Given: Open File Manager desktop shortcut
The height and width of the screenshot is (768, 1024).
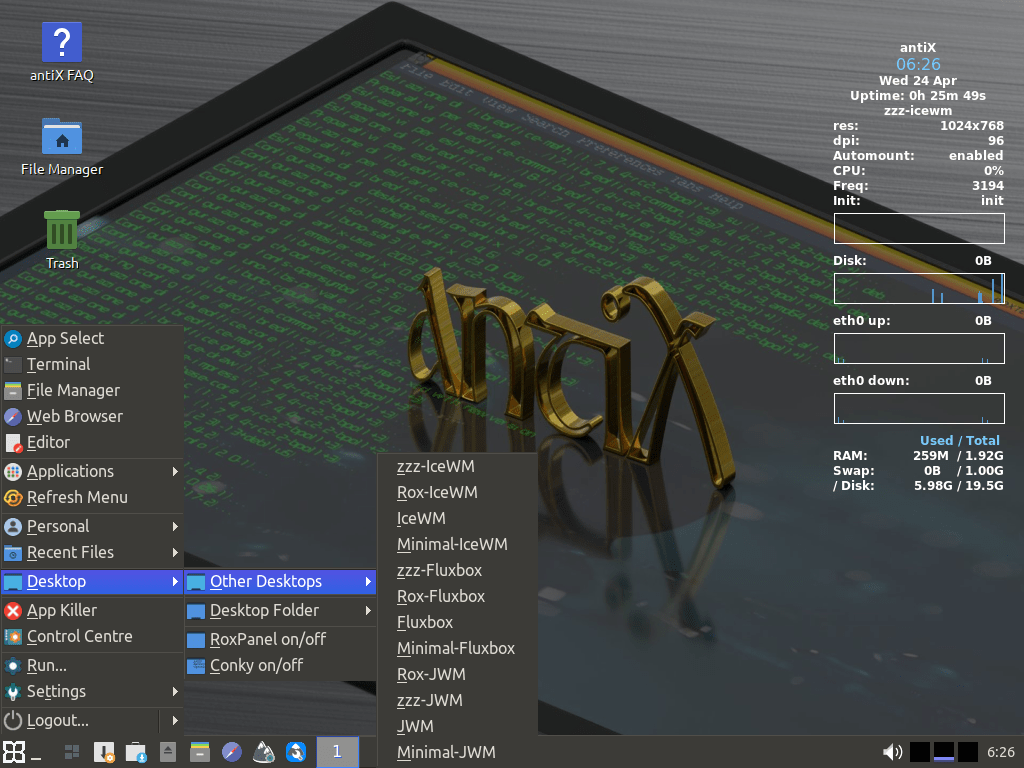Looking at the screenshot, I should pyautogui.click(x=61, y=147).
